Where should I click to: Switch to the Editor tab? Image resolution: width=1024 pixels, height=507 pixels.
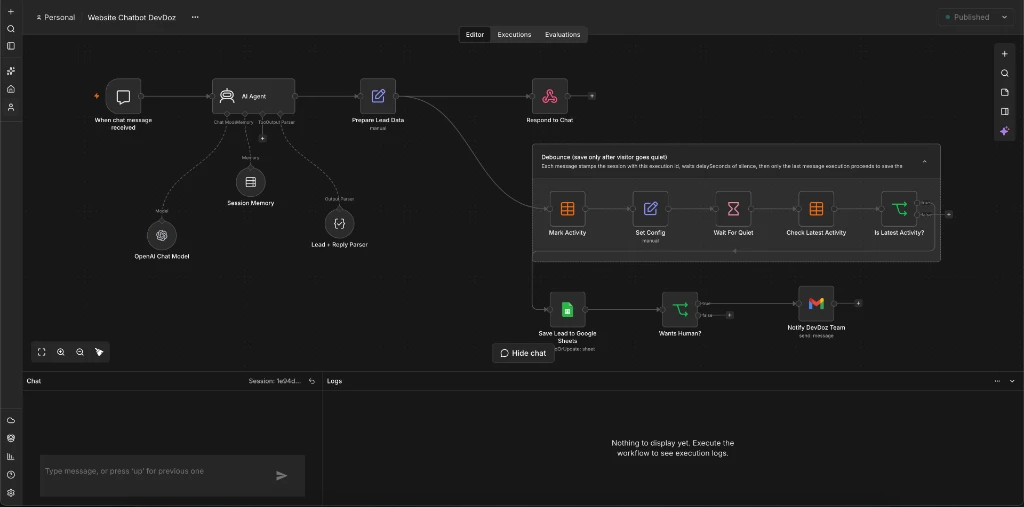(475, 35)
